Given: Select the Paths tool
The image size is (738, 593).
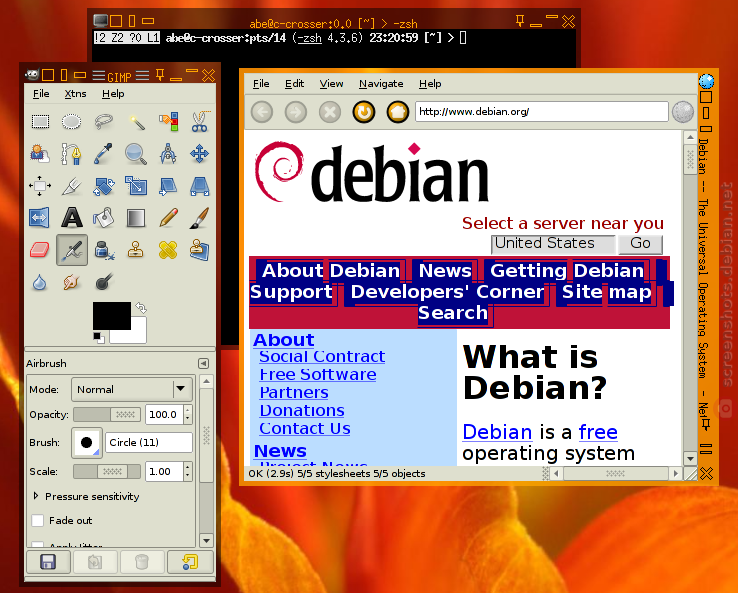Looking at the screenshot, I should coord(72,154).
